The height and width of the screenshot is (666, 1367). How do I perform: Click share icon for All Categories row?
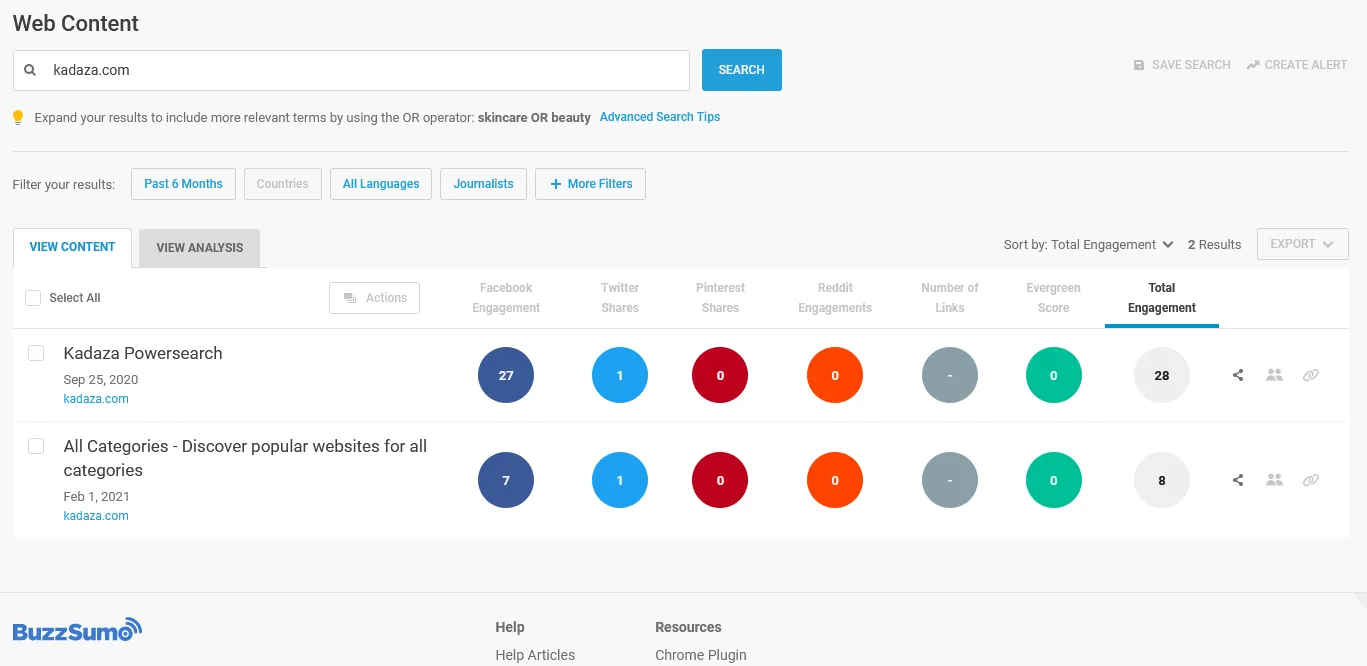click(1238, 480)
